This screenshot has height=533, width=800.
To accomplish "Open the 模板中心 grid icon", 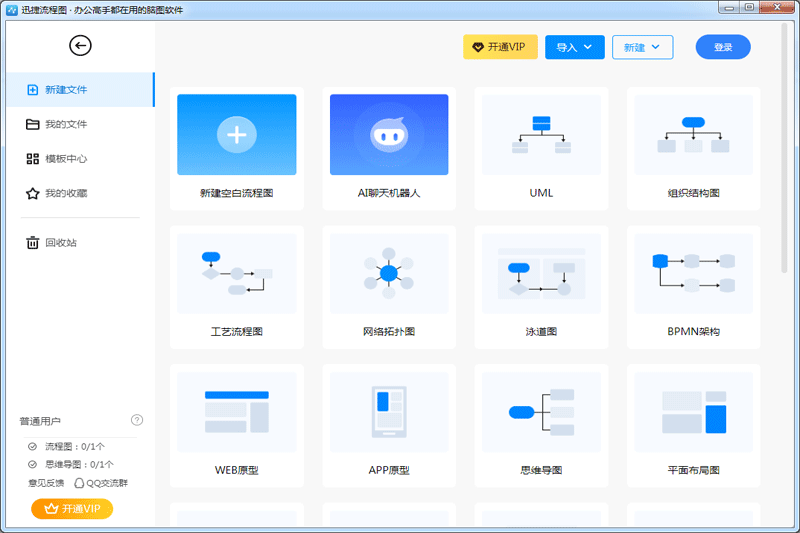I will coord(33,159).
